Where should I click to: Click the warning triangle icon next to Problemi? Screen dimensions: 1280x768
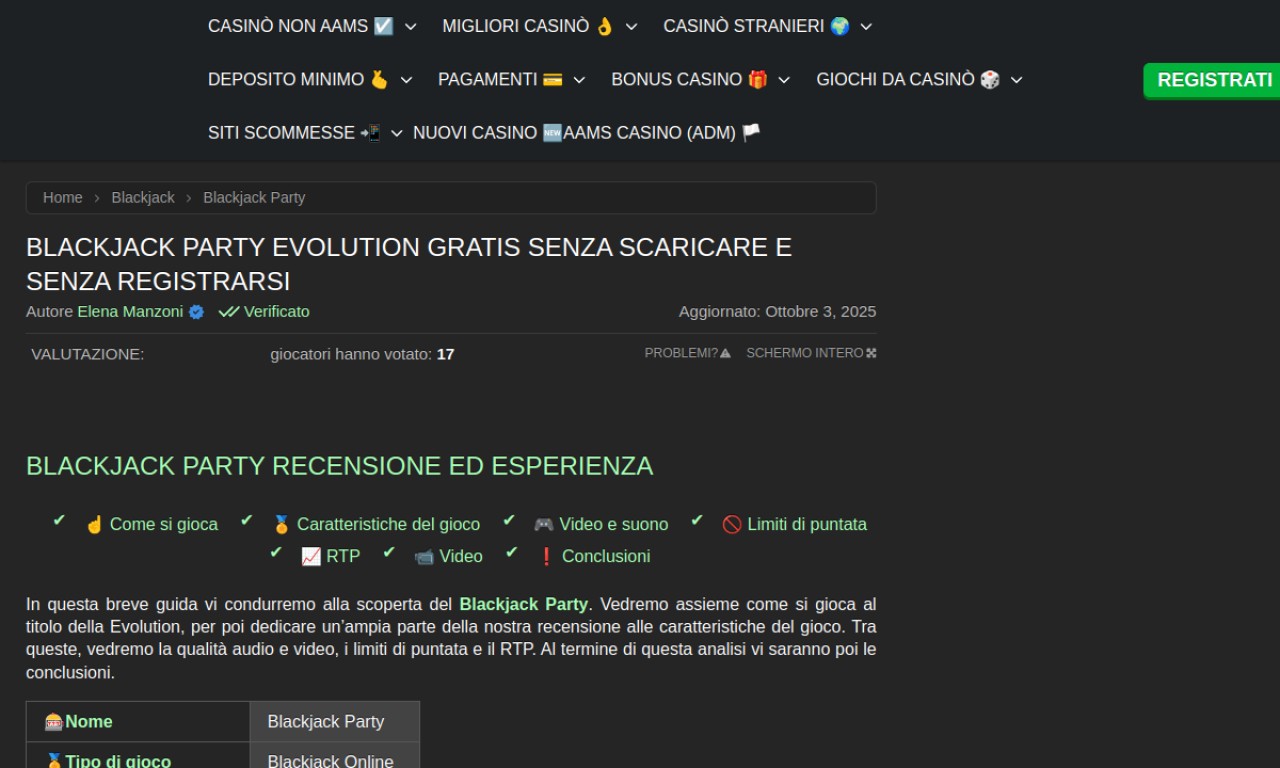tap(725, 353)
